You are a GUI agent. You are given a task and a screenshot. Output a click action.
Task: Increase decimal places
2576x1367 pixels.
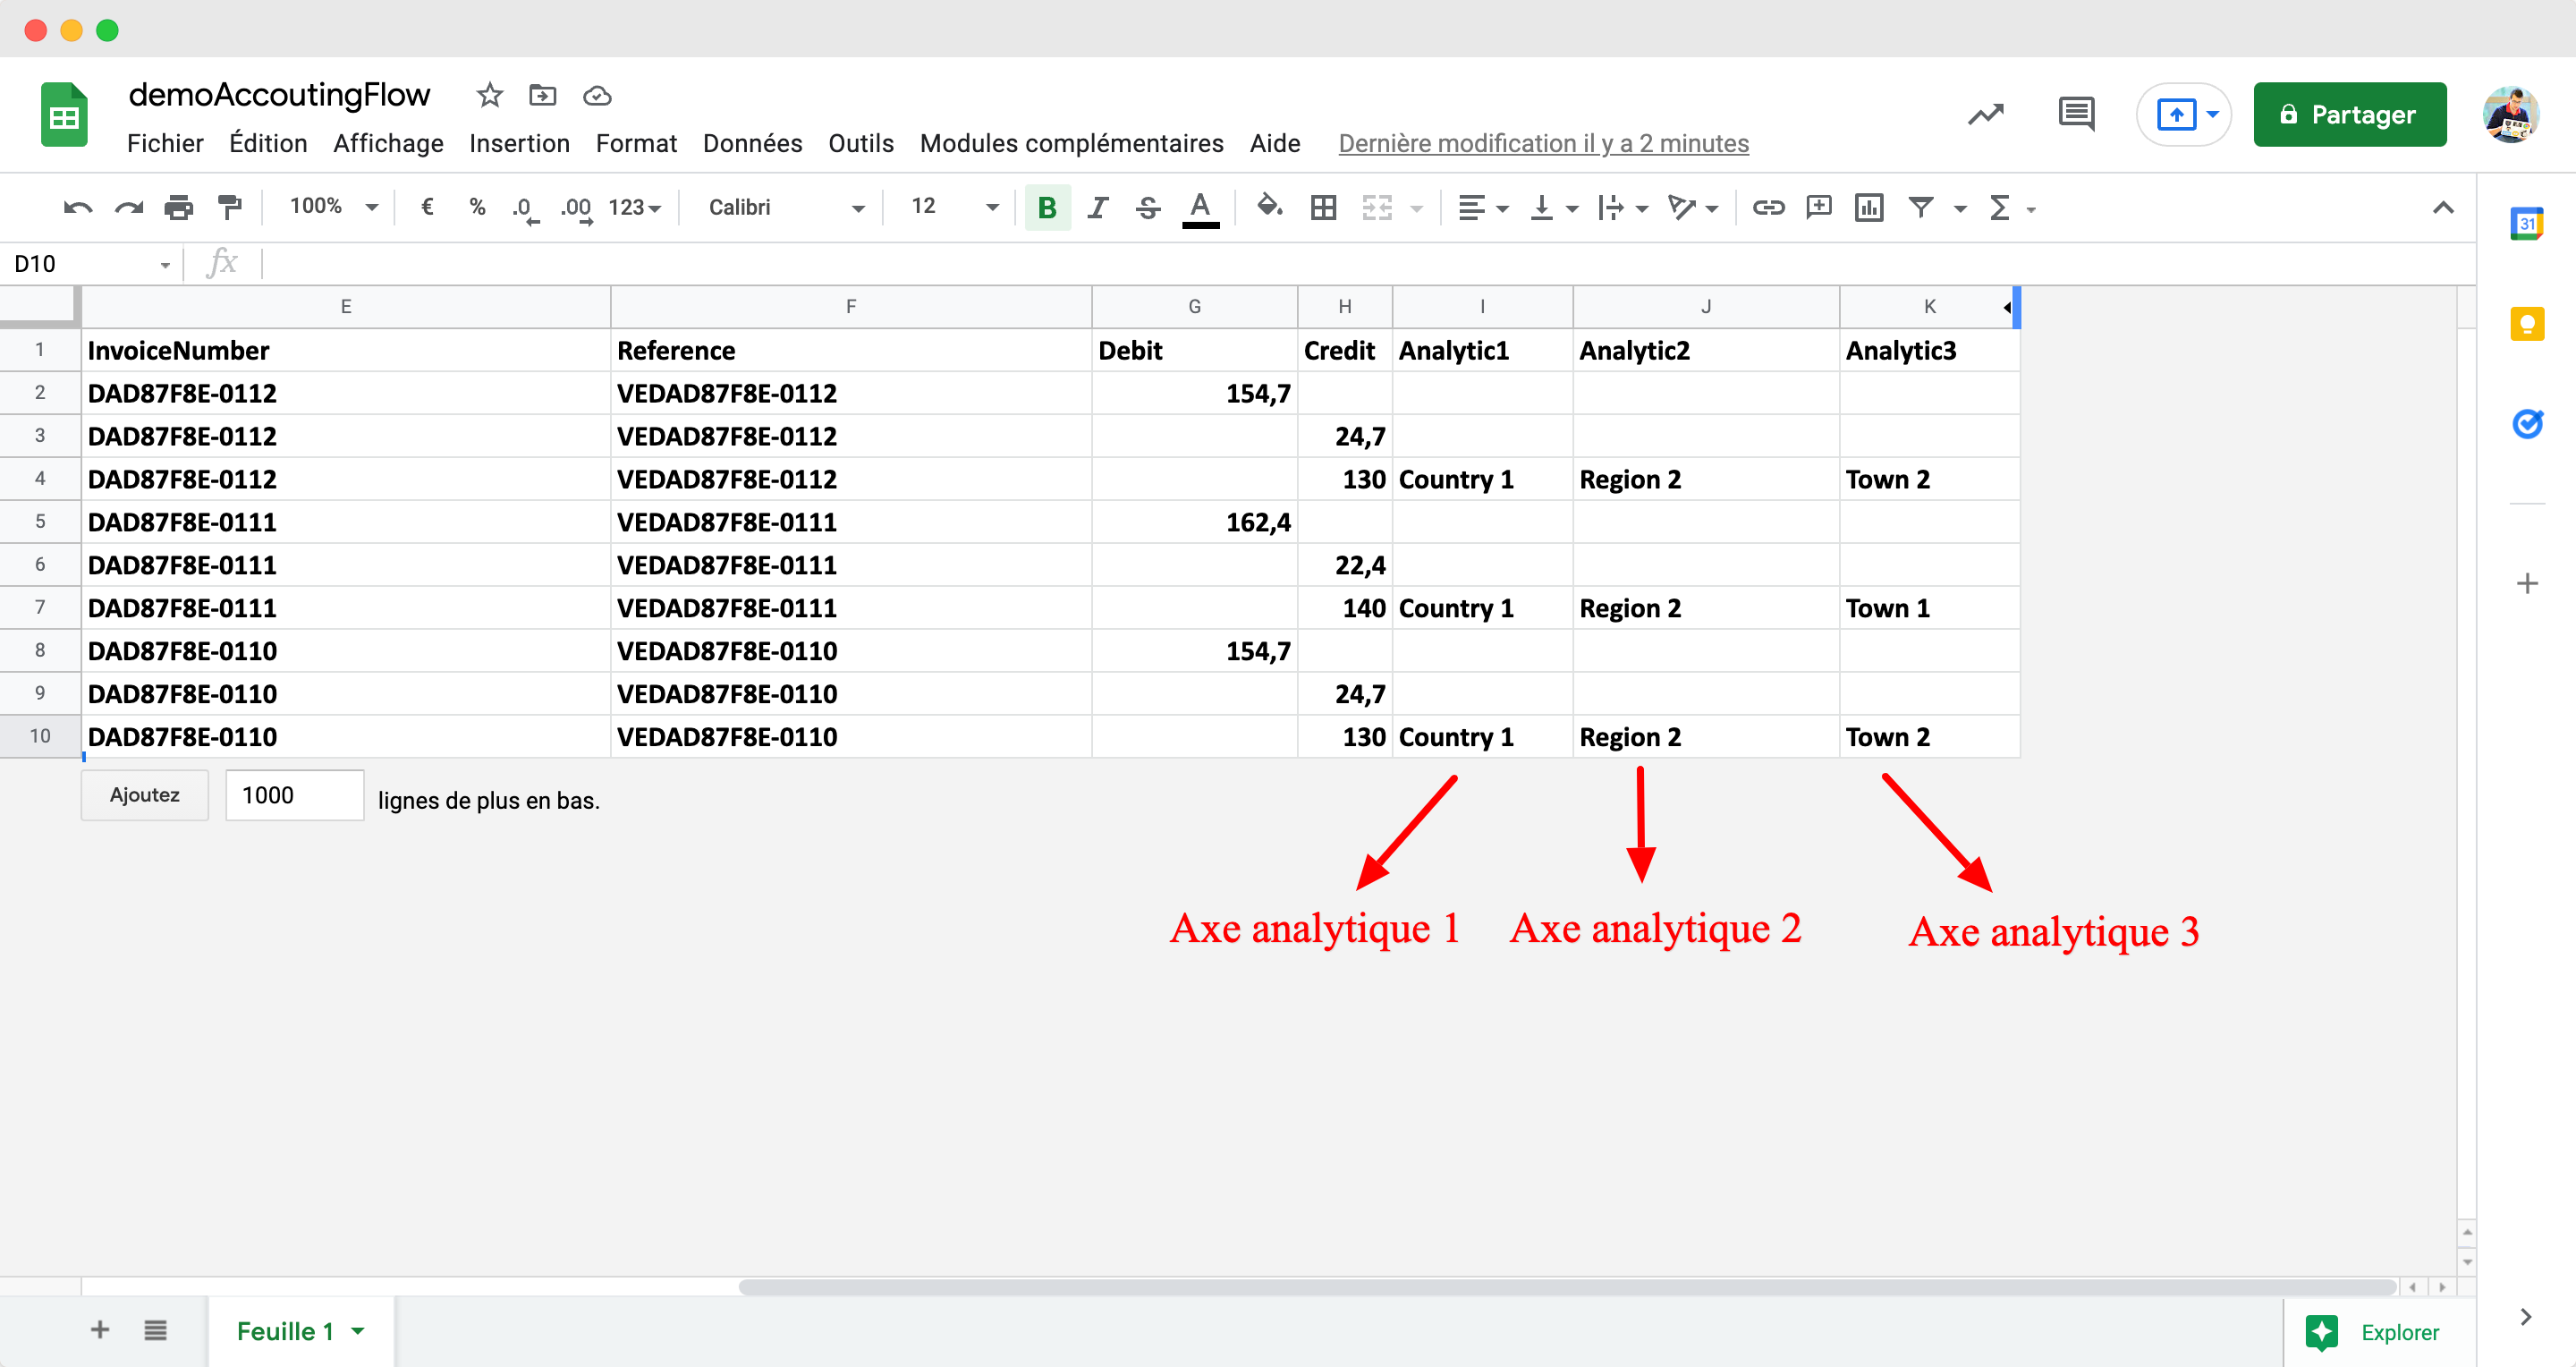point(576,209)
